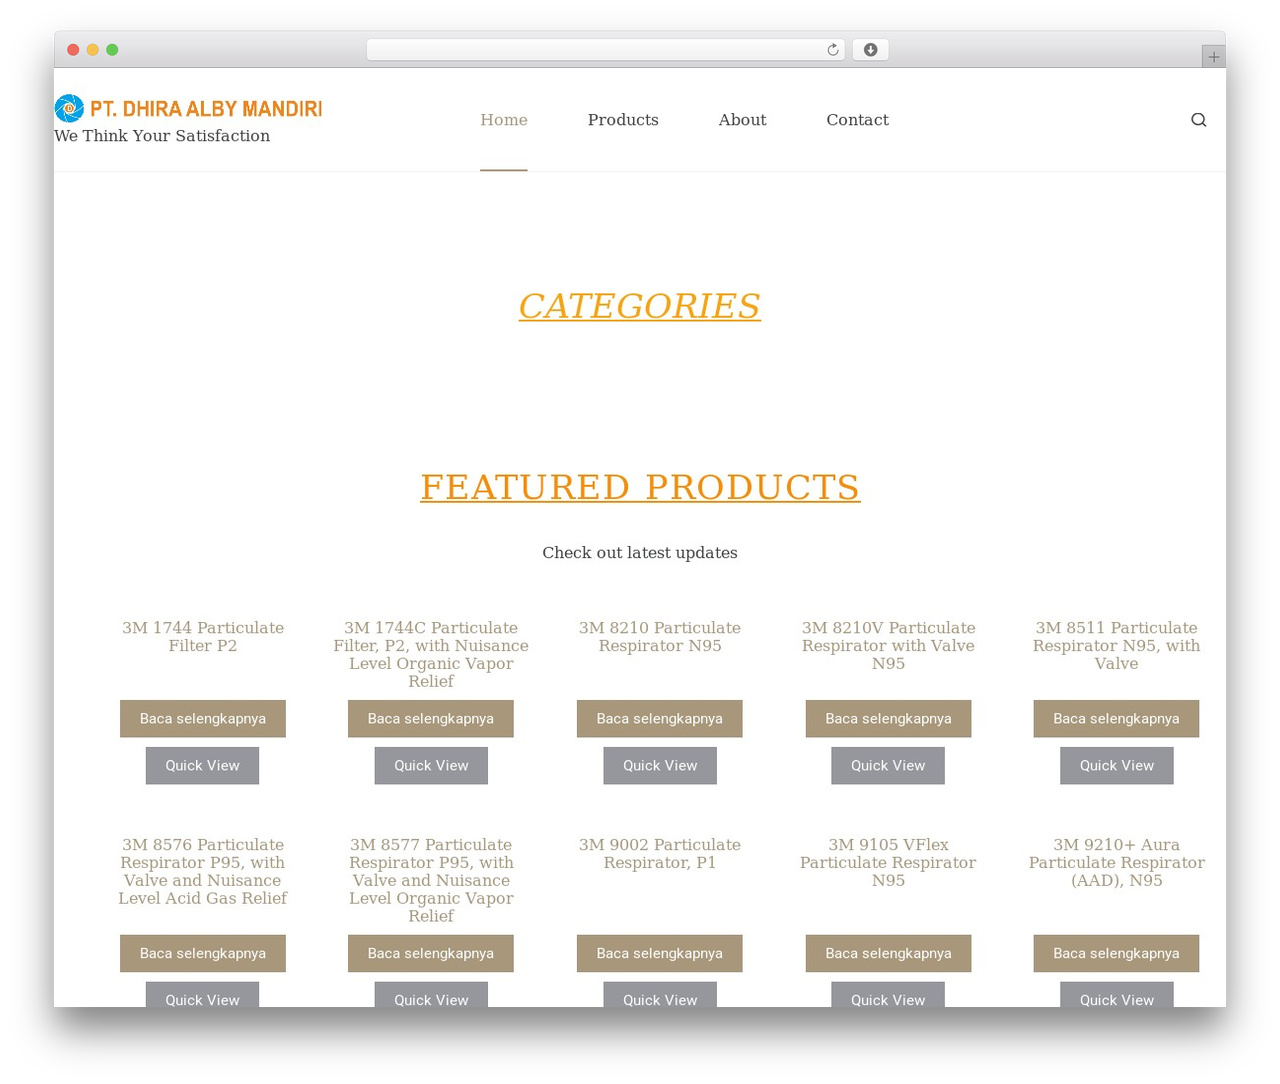Click the CATEGORIES heading link

coord(640,306)
